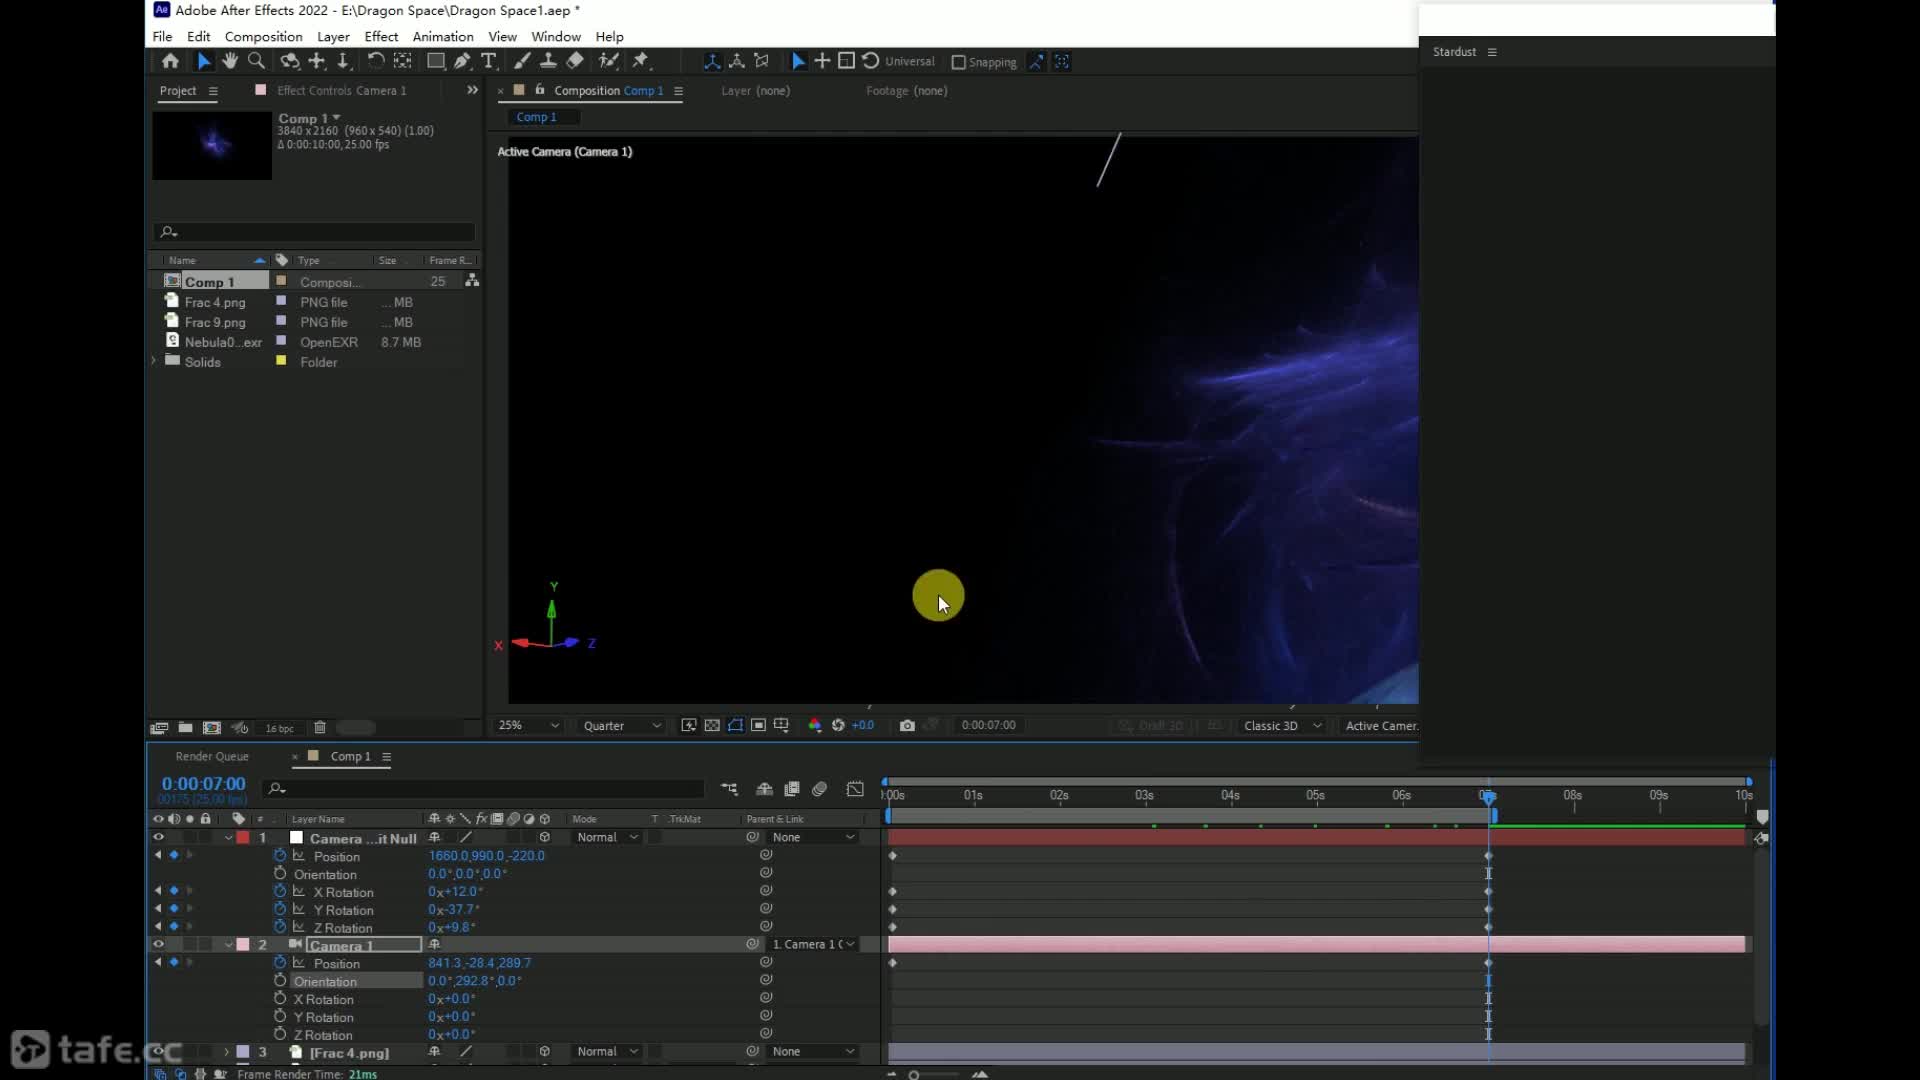Select the Eraser tool

[x=575, y=61]
